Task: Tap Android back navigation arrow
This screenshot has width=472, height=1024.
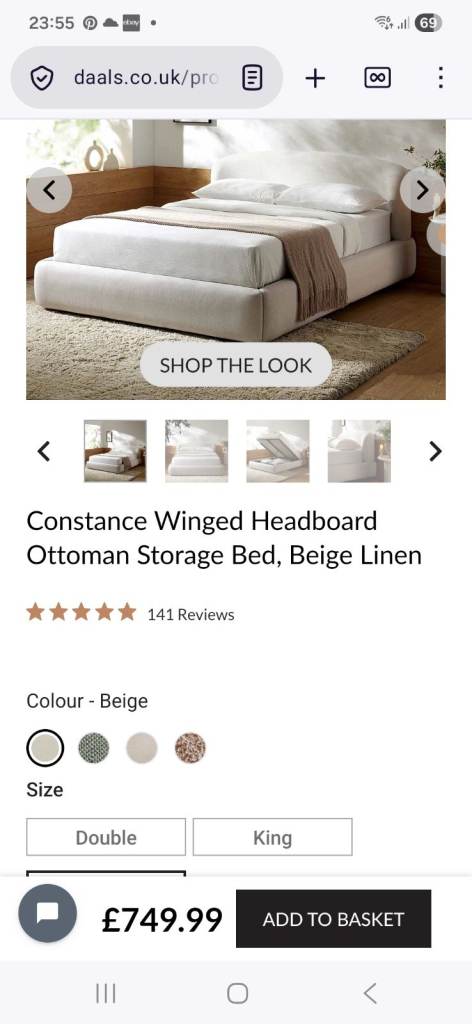Action: pyautogui.click(x=370, y=993)
